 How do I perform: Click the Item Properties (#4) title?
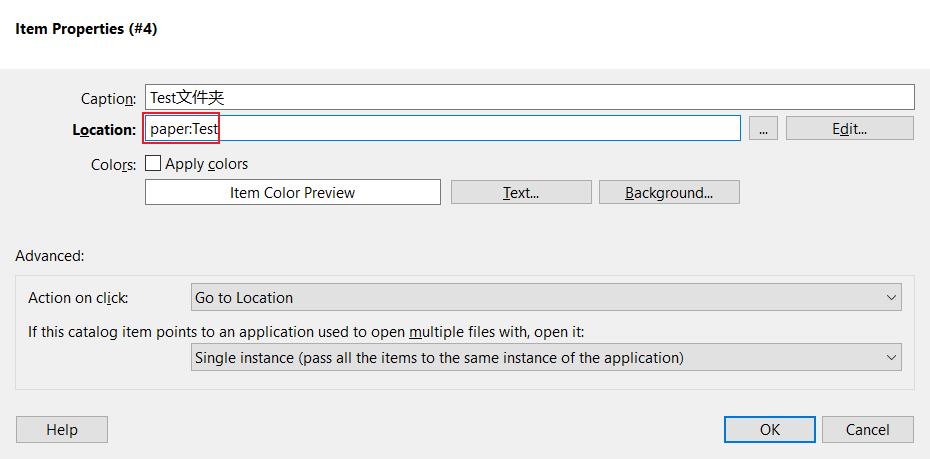pos(86,29)
